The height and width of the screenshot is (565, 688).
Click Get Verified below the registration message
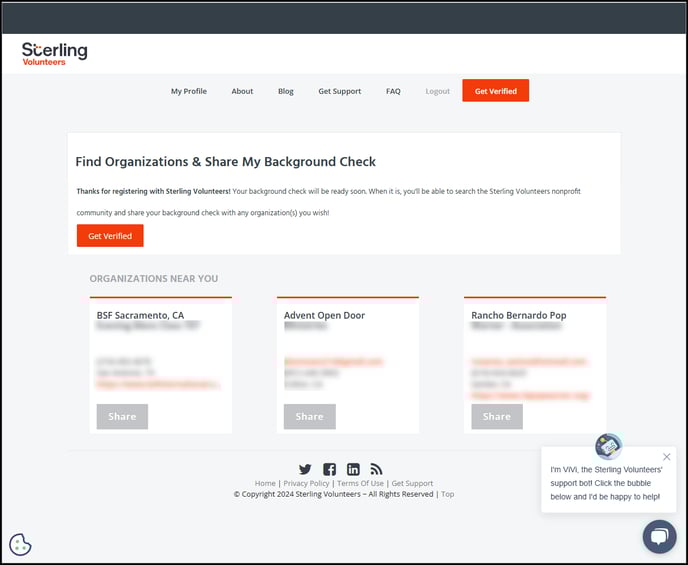[x=110, y=236]
